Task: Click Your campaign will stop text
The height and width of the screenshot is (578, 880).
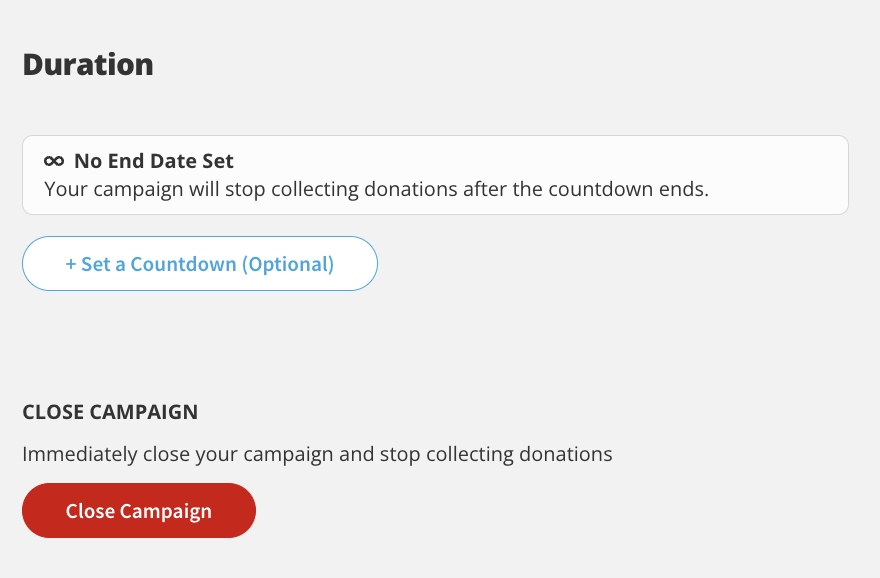Action: (x=150, y=189)
